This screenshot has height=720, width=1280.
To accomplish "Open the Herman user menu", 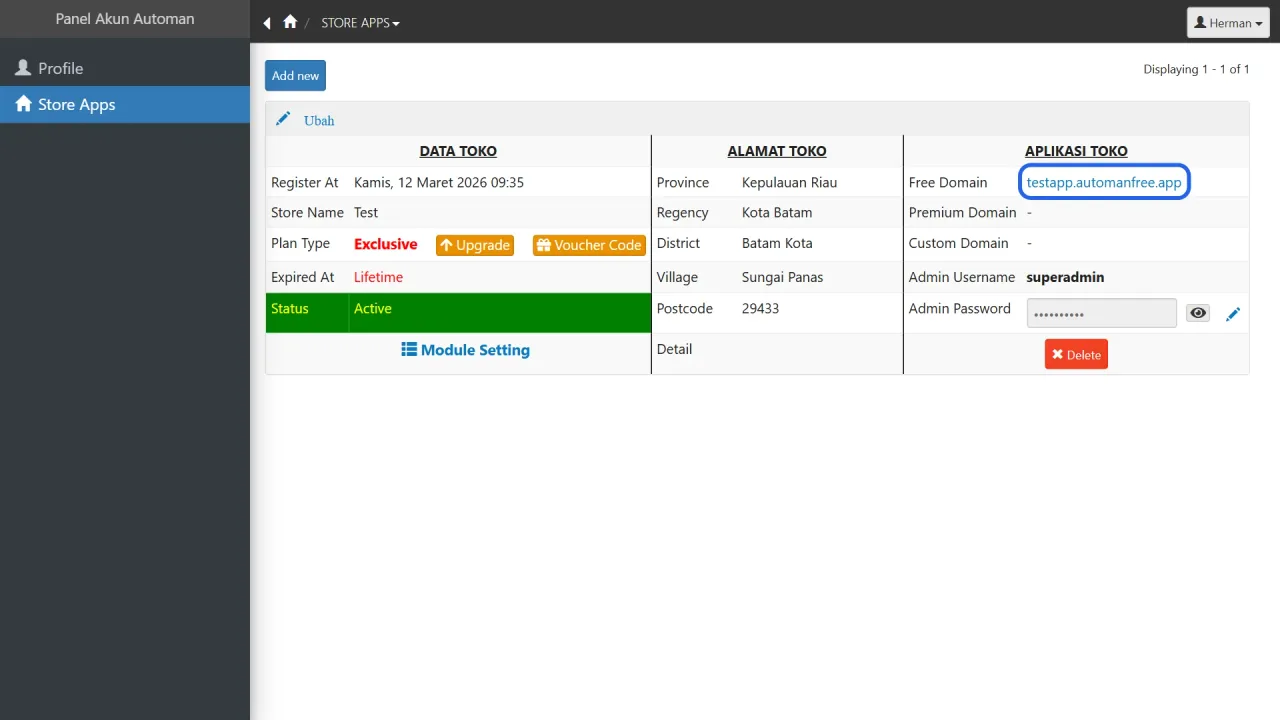I will [1228, 23].
